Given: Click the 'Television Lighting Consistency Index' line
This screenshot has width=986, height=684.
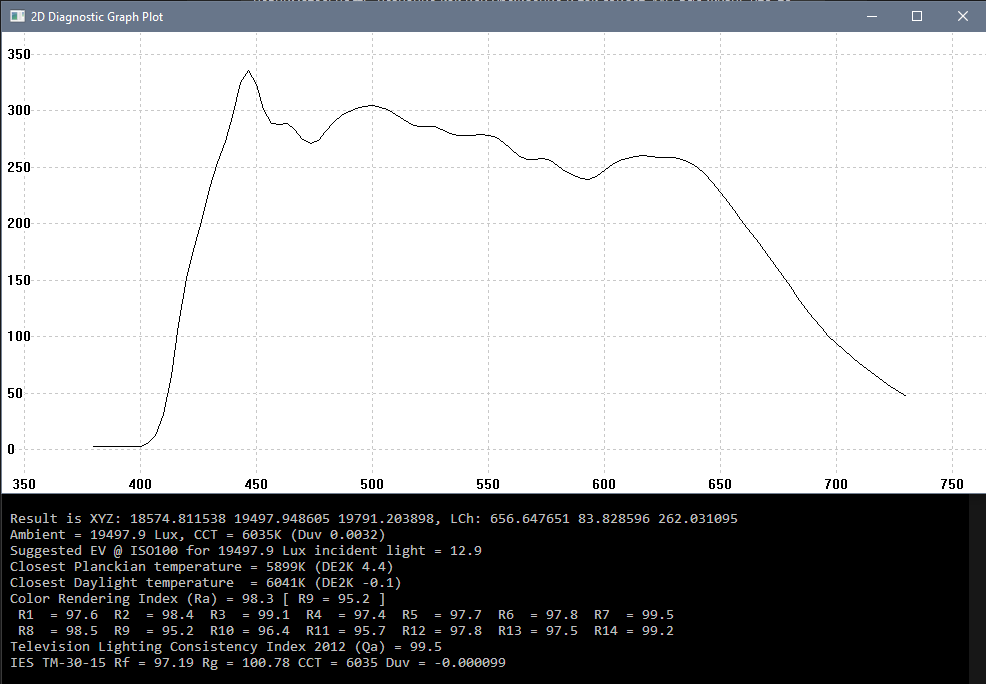Looking at the screenshot, I should coord(226,647).
